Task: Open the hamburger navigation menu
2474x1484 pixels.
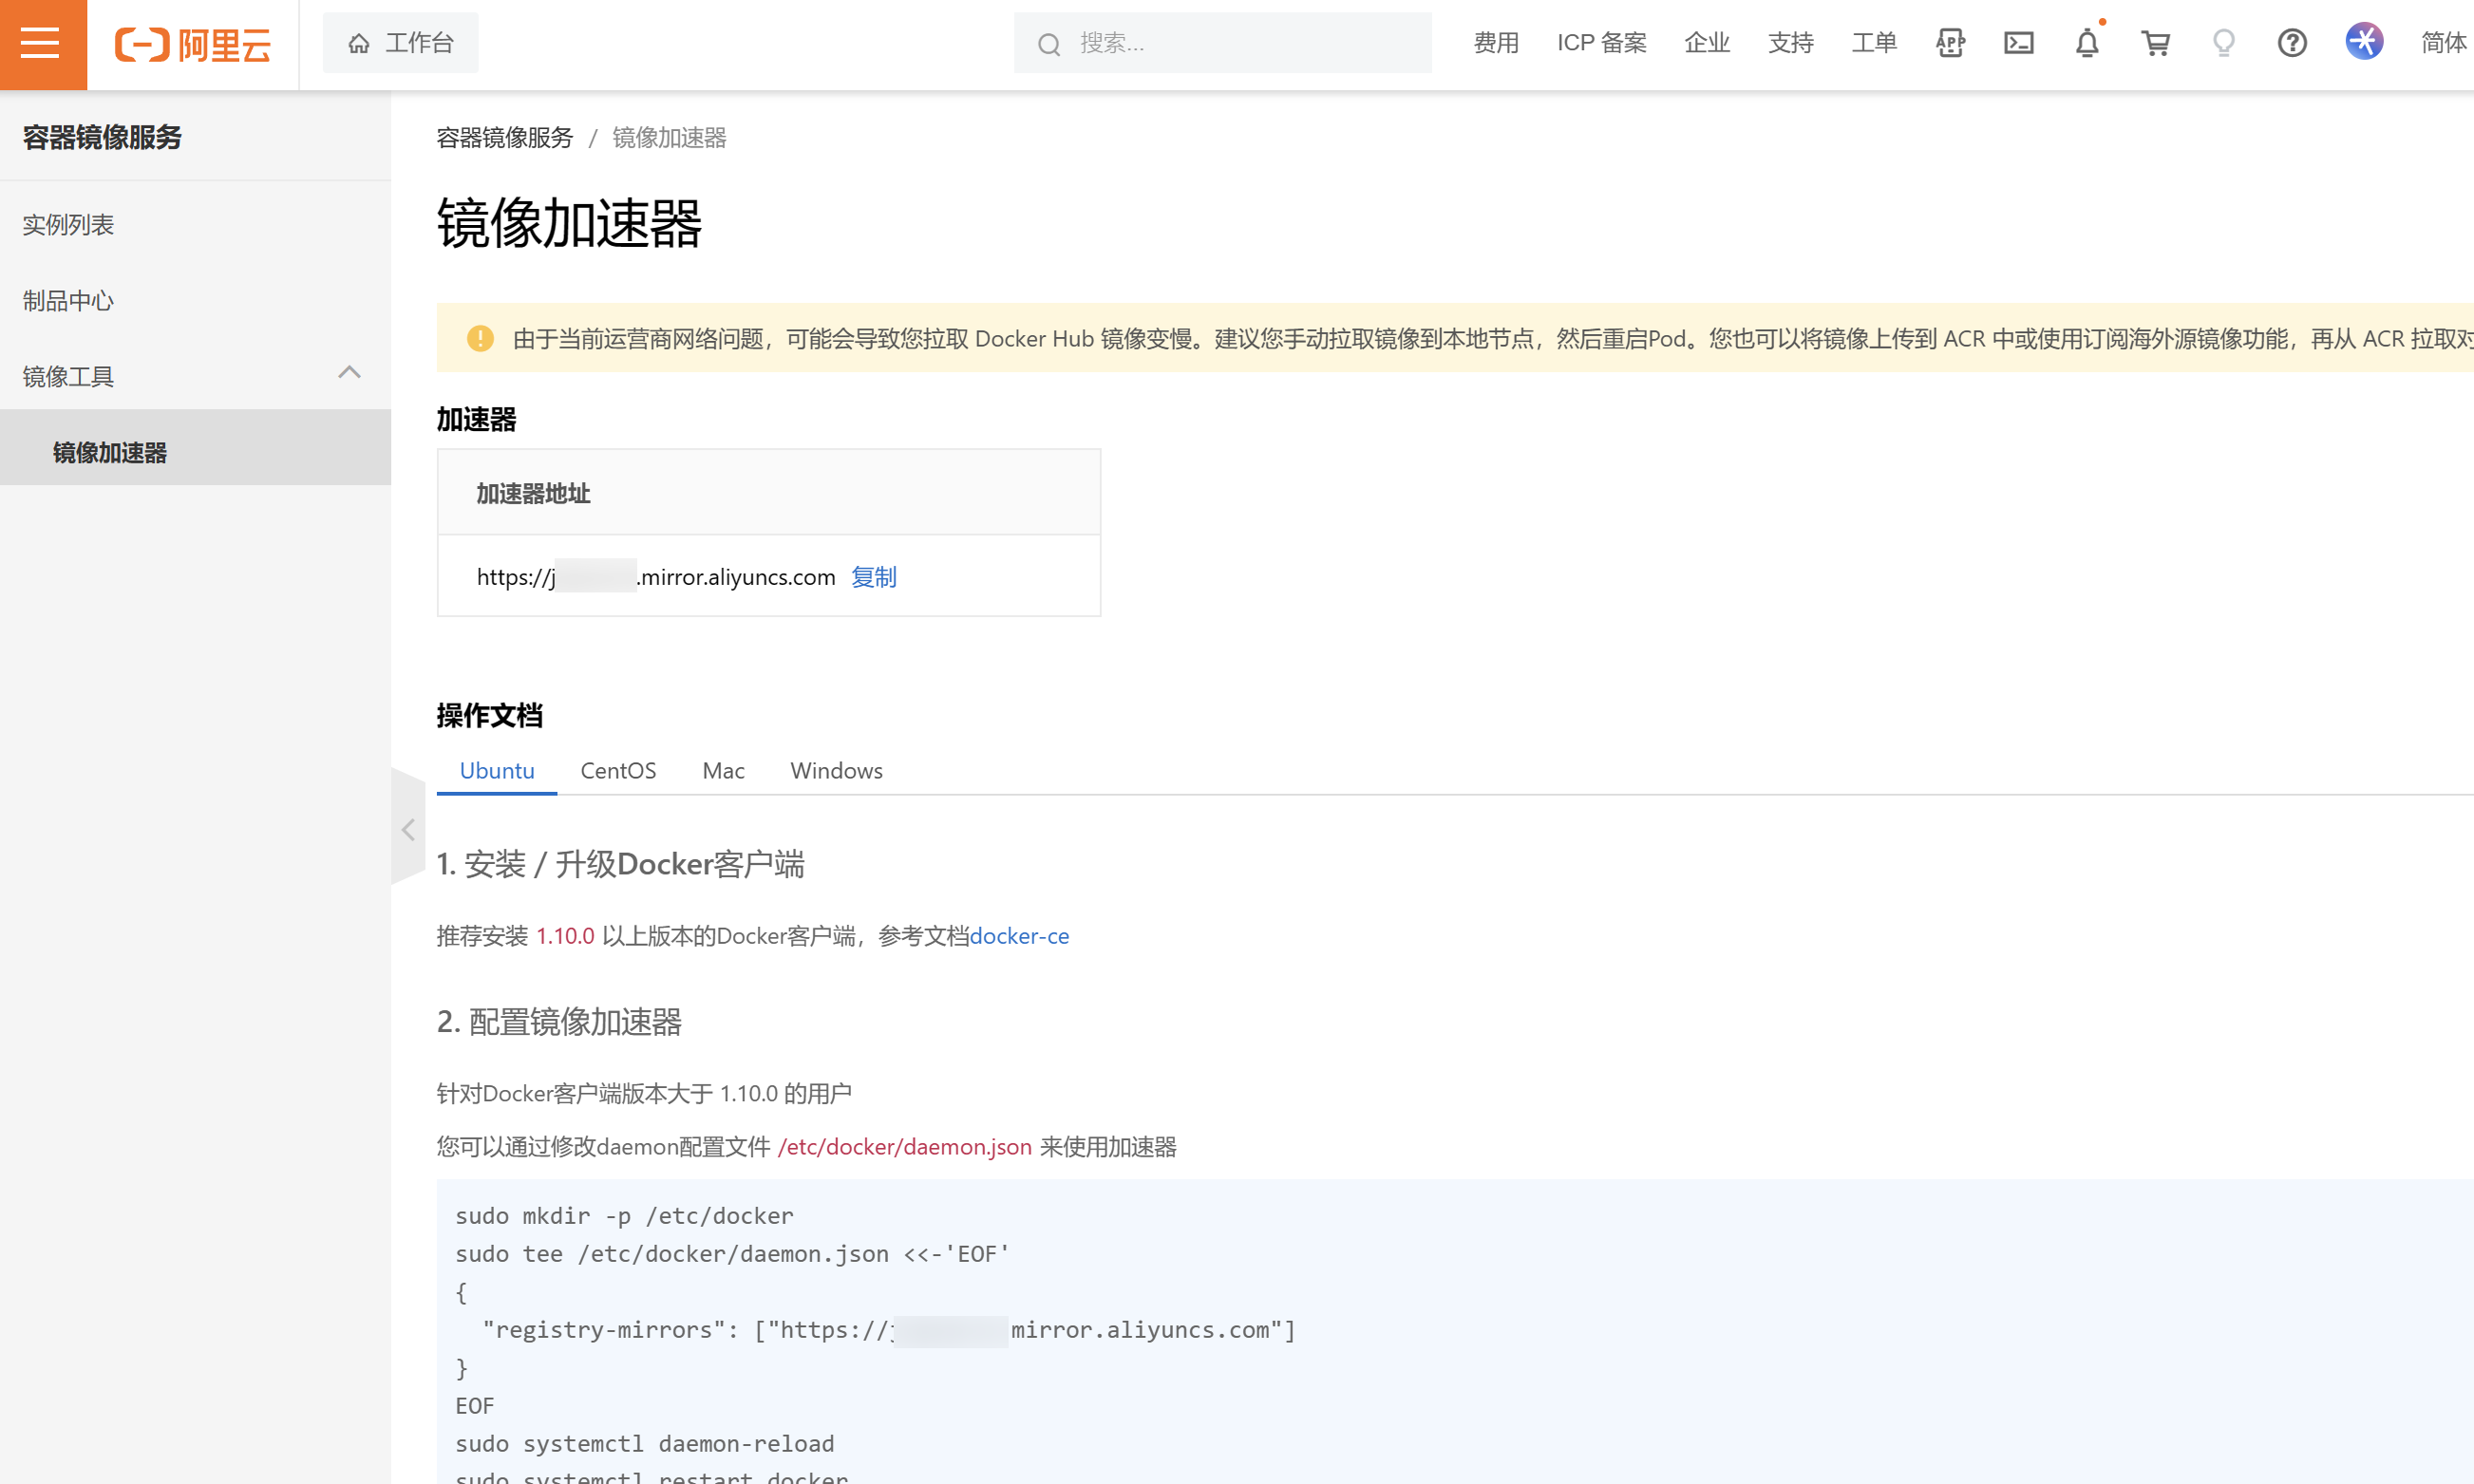Action: point(42,44)
